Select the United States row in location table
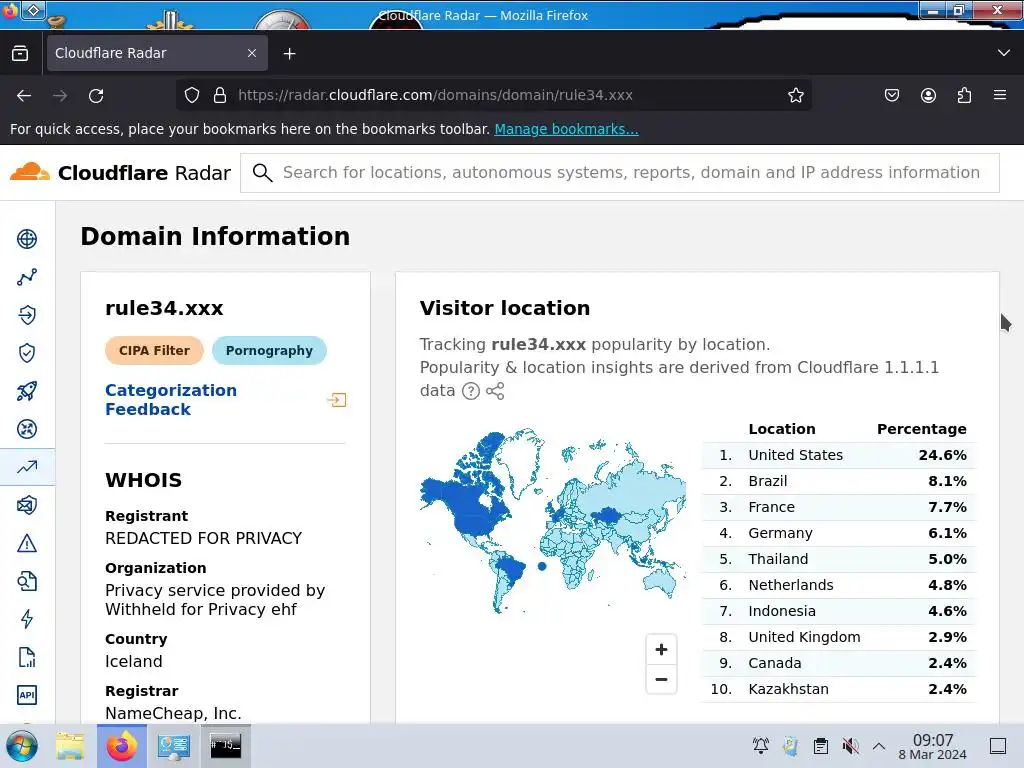Viewport: 1024px width, 768px height. pos(839,455)
